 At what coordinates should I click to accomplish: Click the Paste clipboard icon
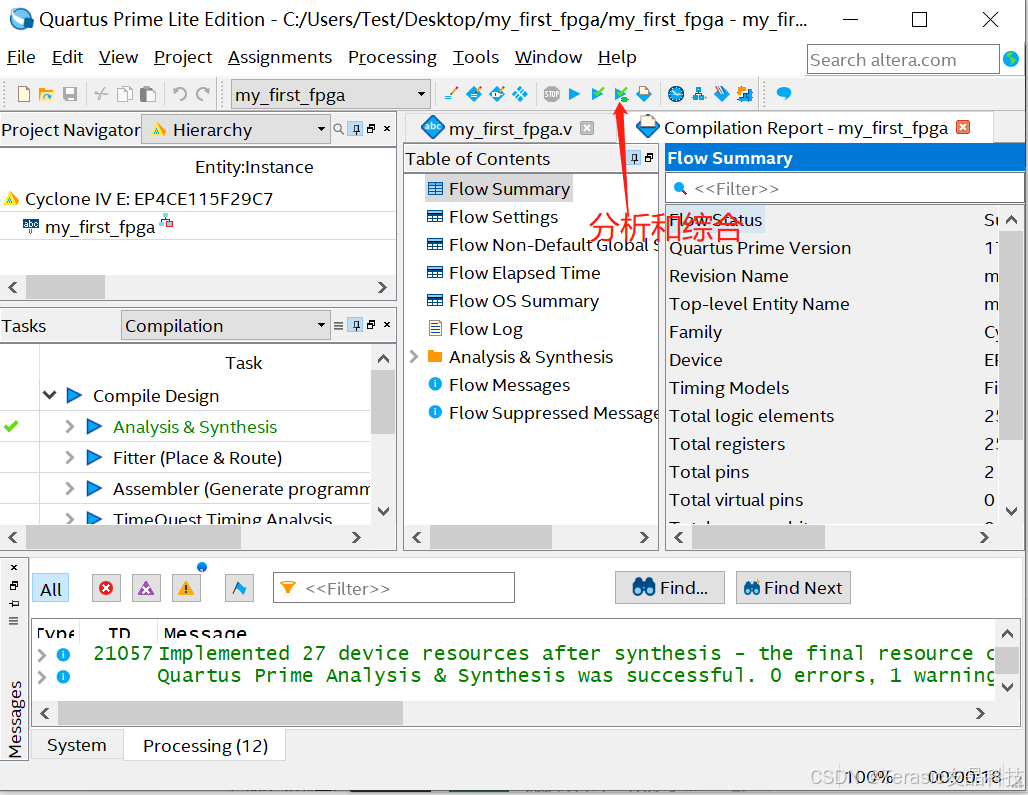[148, 94]
